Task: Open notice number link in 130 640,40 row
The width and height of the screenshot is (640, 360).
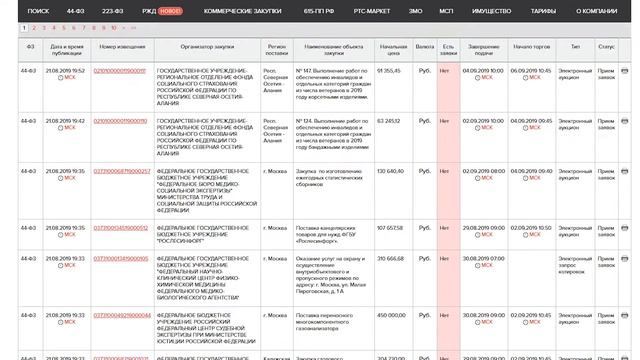Action: 122,171
